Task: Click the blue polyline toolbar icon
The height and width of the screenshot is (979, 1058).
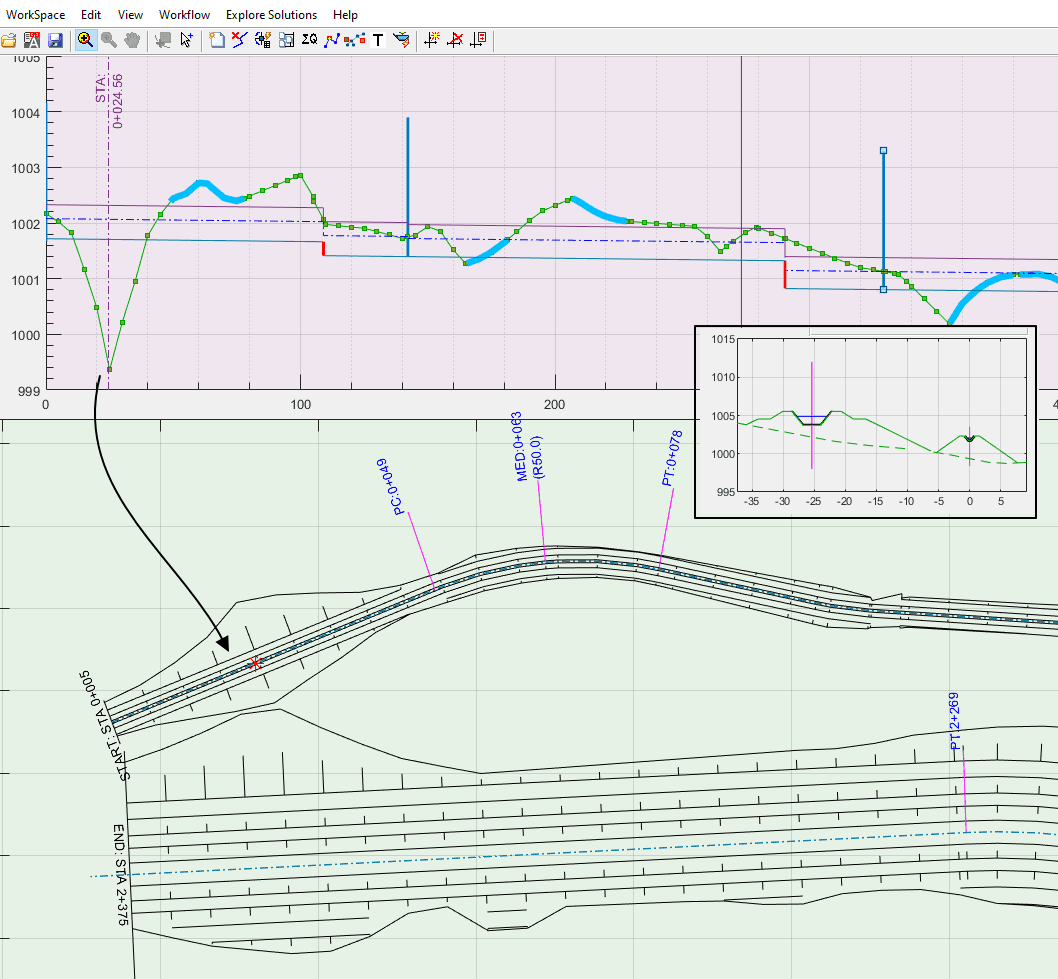Action: (x=332, y=40)
